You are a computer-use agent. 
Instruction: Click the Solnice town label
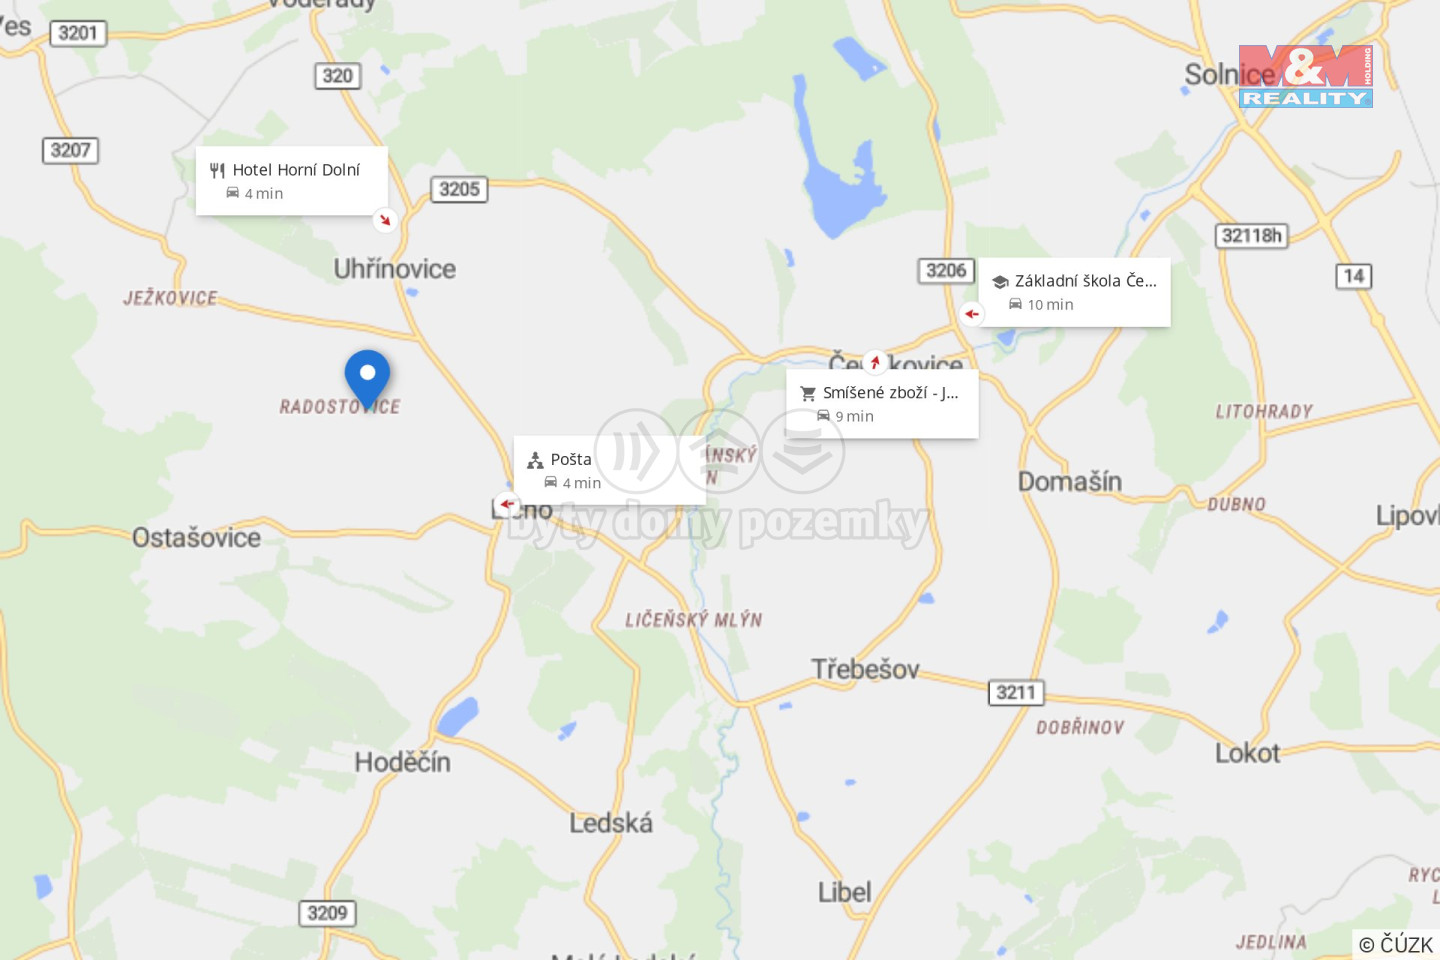click(1230, 75)
